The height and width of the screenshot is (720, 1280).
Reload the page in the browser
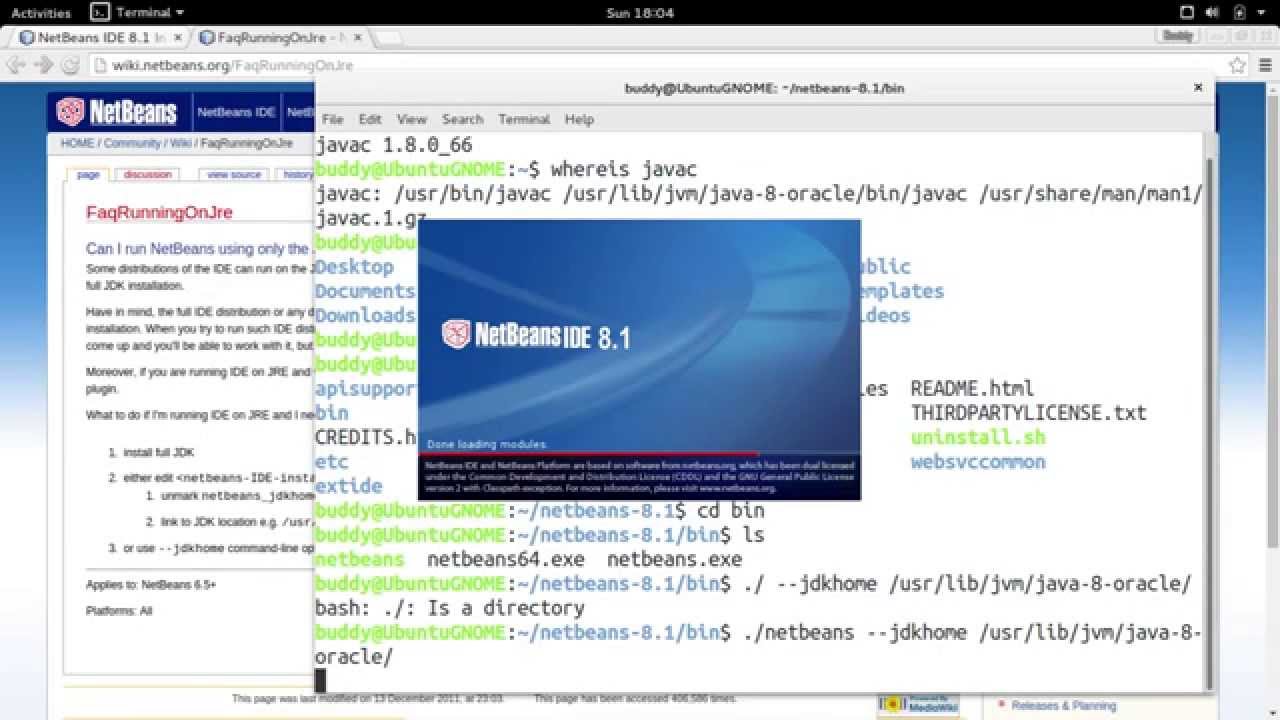pos(70,65)
